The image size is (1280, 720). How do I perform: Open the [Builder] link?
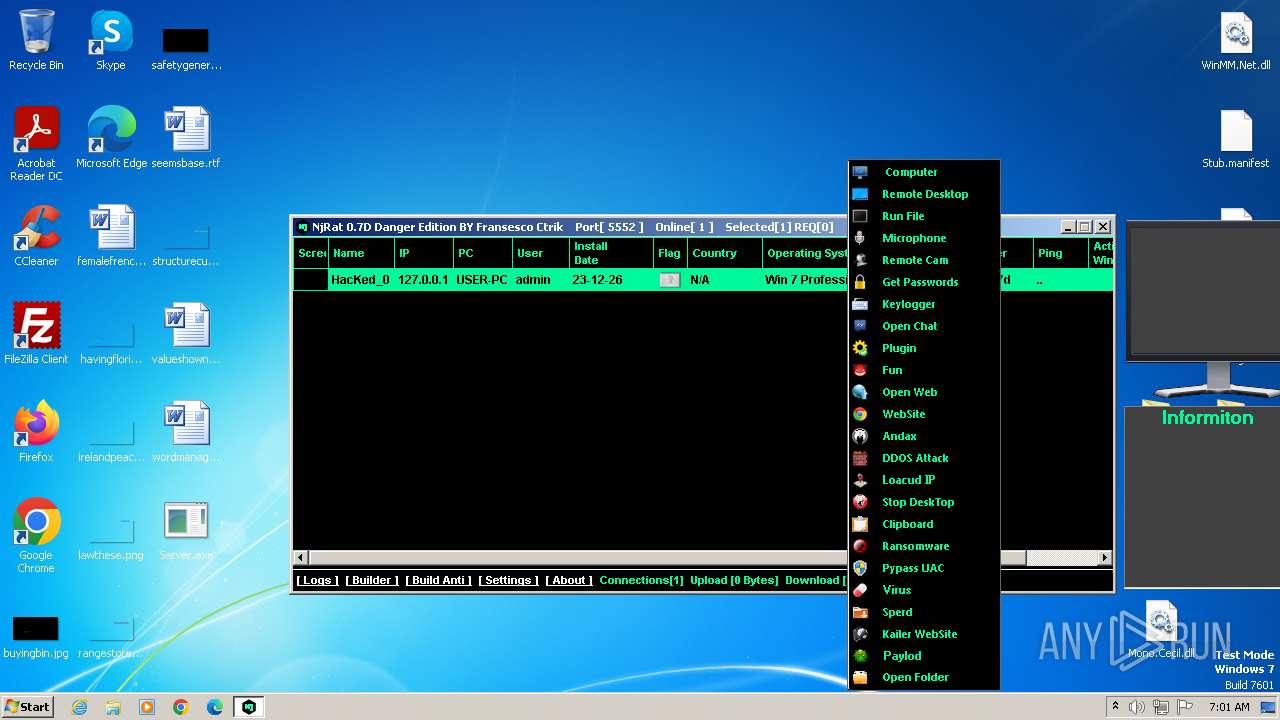click(x=372, y=580)
